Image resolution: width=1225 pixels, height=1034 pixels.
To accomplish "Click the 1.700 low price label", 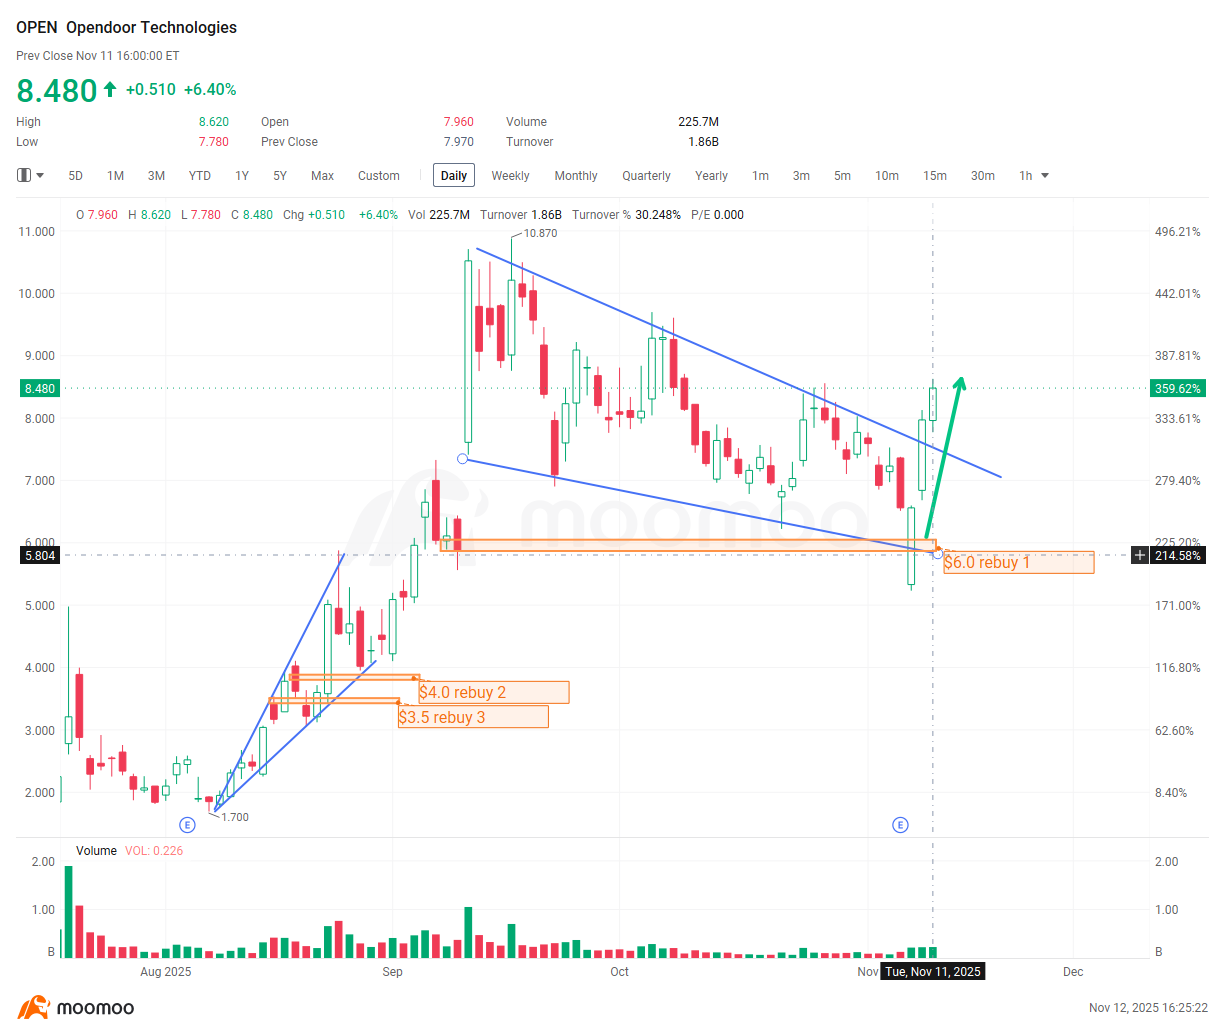I will [x=235, y=817].
